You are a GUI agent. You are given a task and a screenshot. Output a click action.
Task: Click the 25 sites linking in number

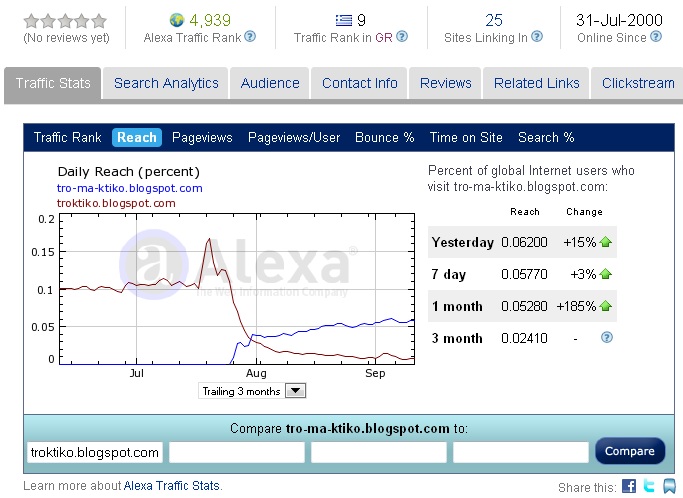494,20
